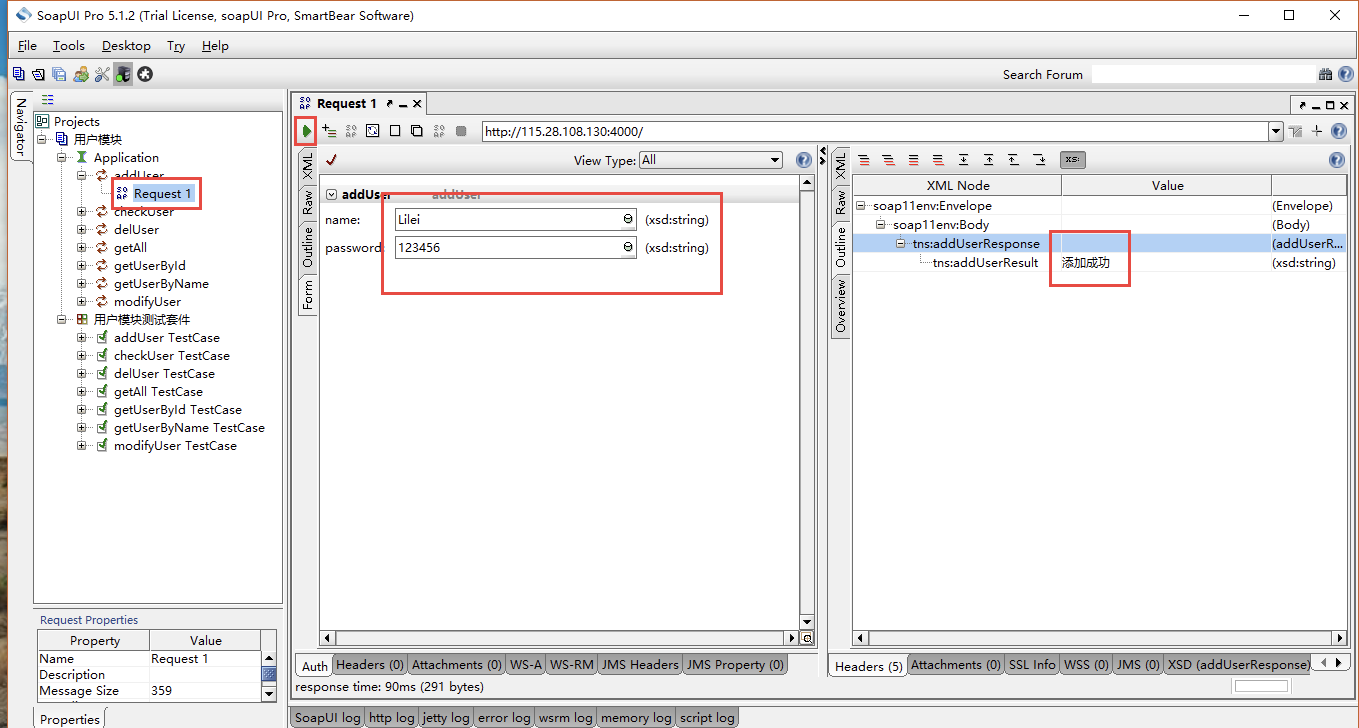This screenshot has height=728, width=1359.
Task: Show the http log tab
Action: tap(391, 717)
